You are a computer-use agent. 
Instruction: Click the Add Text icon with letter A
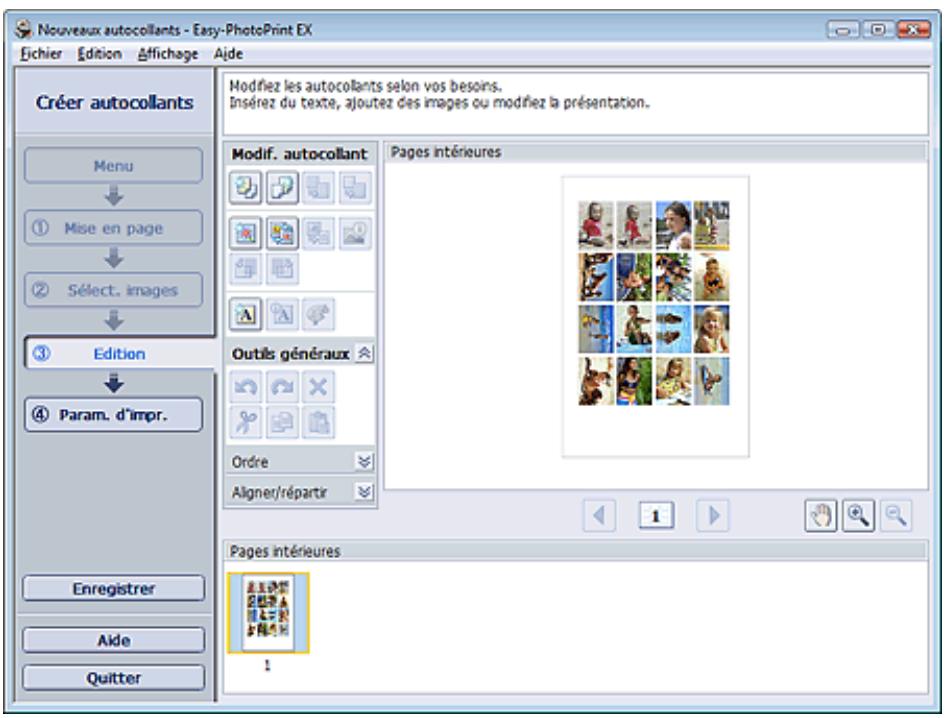[245, 314]
